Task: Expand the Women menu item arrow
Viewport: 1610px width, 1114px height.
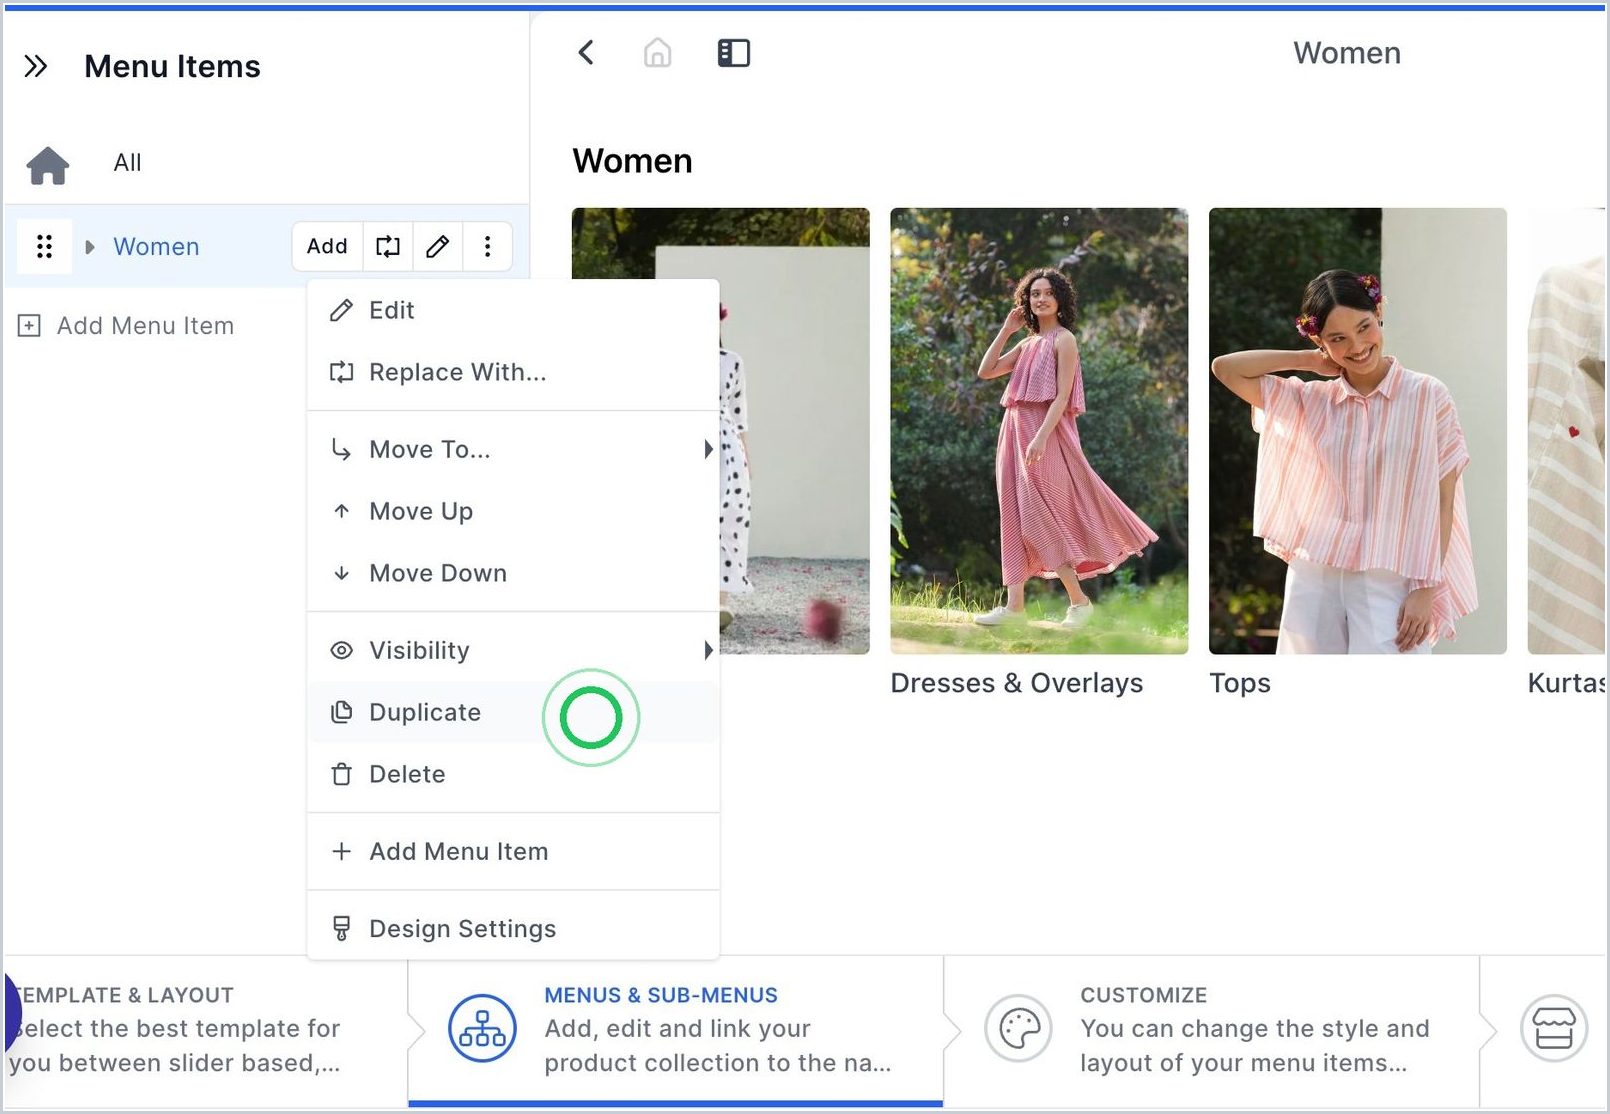Action: pyautogui.click(x=90, y=247)
